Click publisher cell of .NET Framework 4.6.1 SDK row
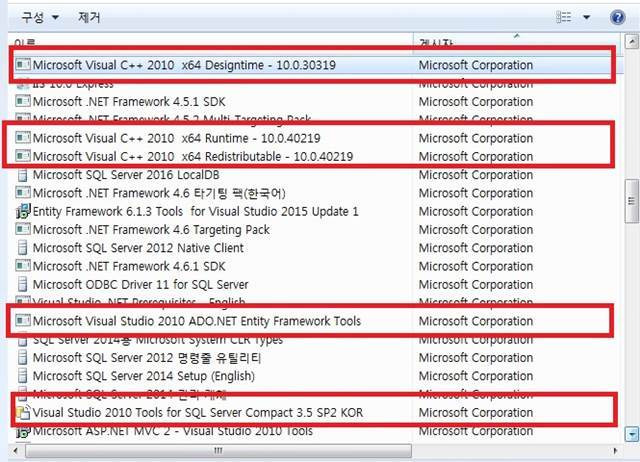The image size is (640, 462). (476, 267)
